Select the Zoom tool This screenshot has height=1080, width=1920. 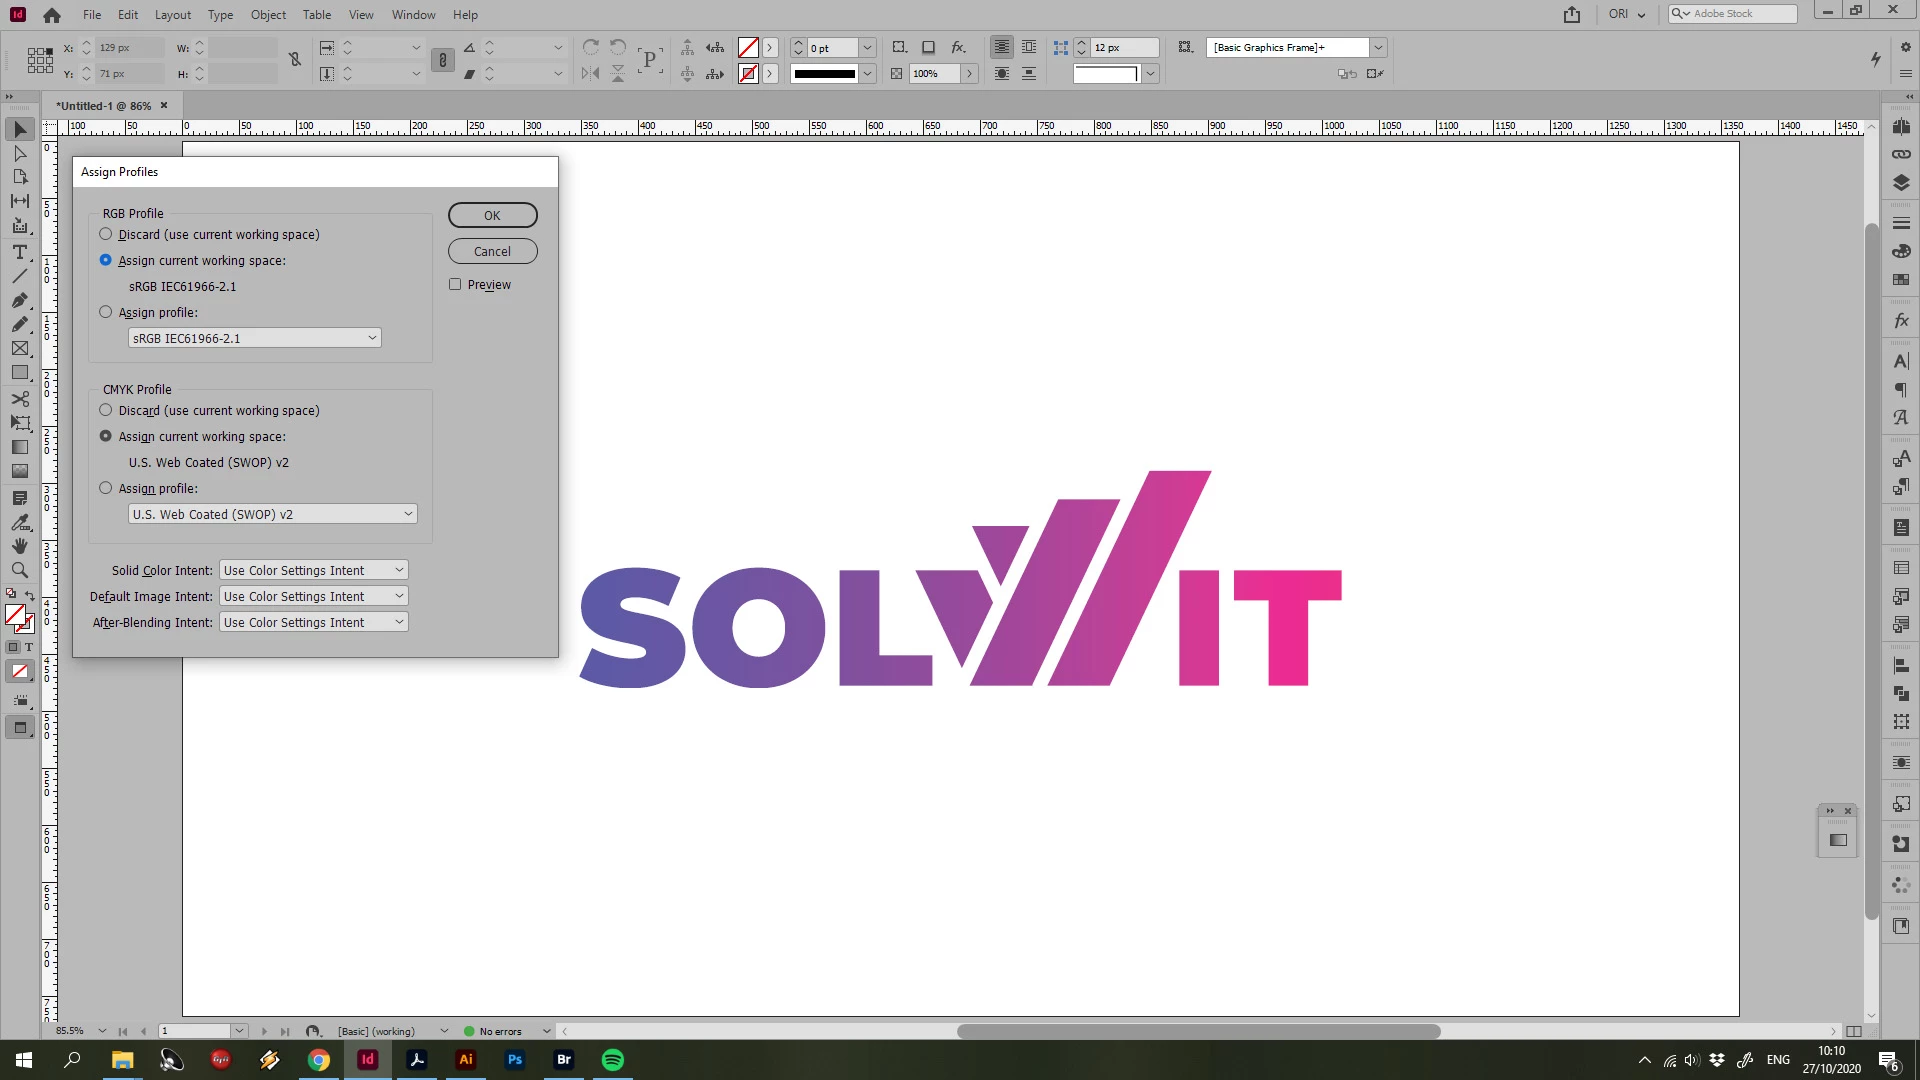pyautogui.click(x=19, y=570)
